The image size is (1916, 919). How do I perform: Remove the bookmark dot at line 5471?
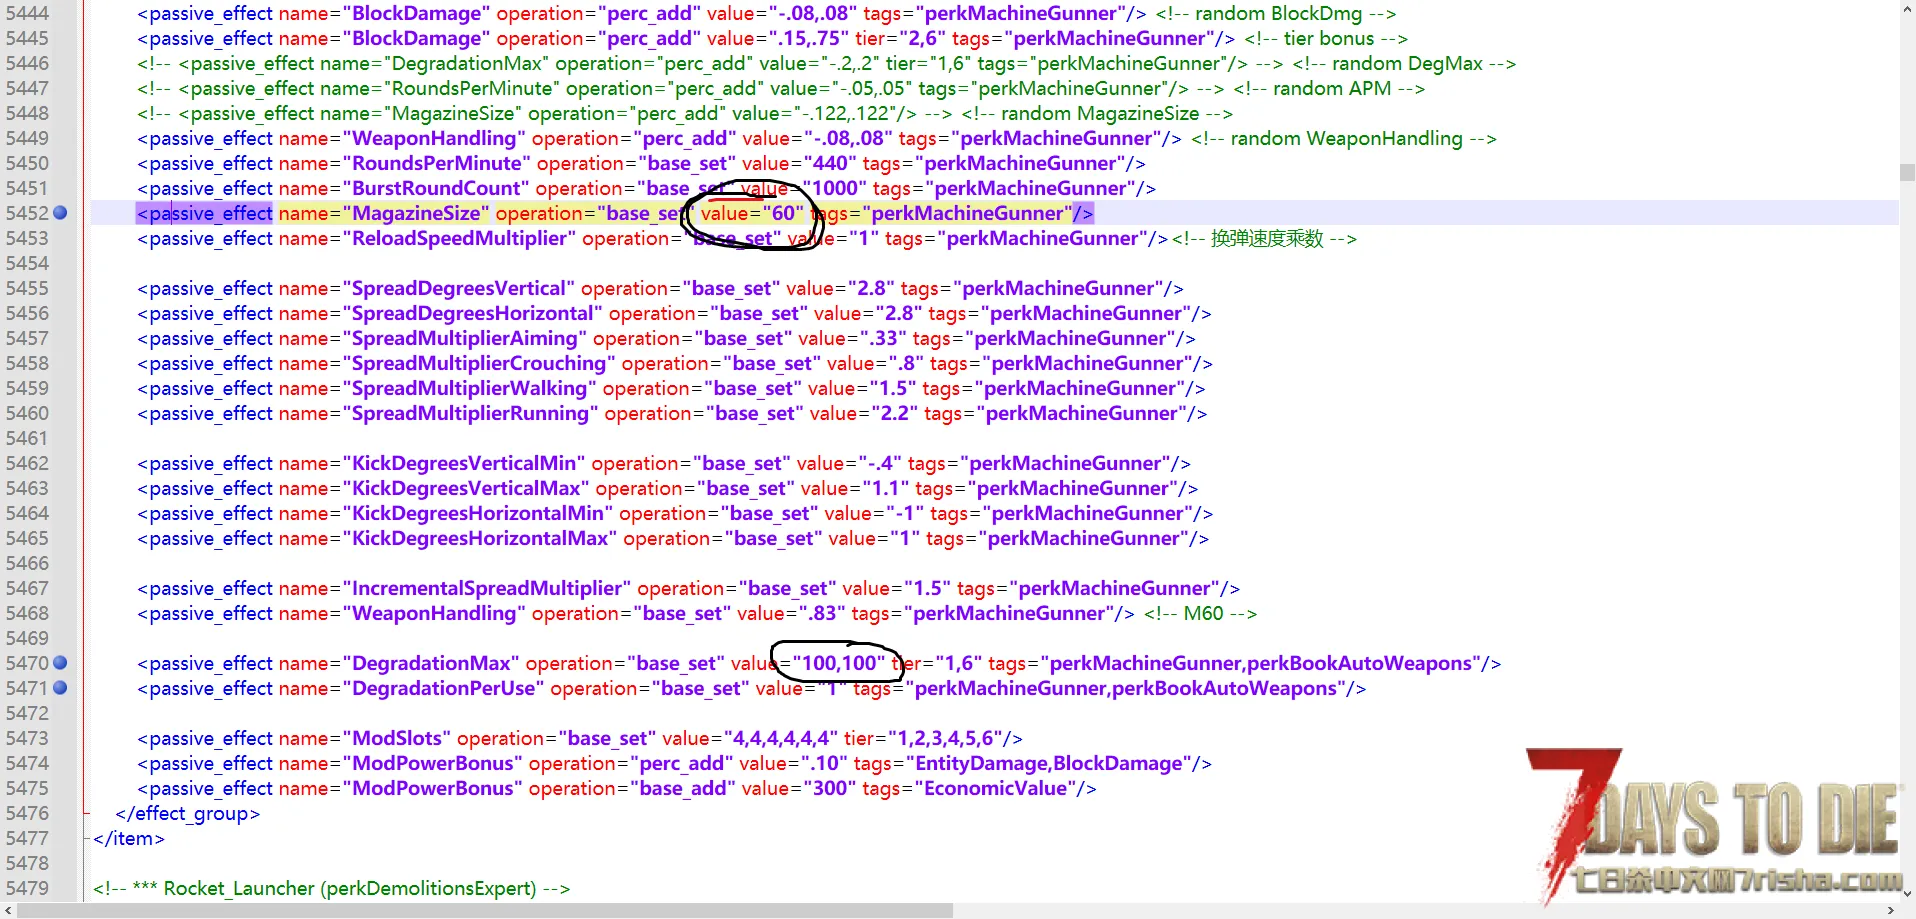coord(60,688)
